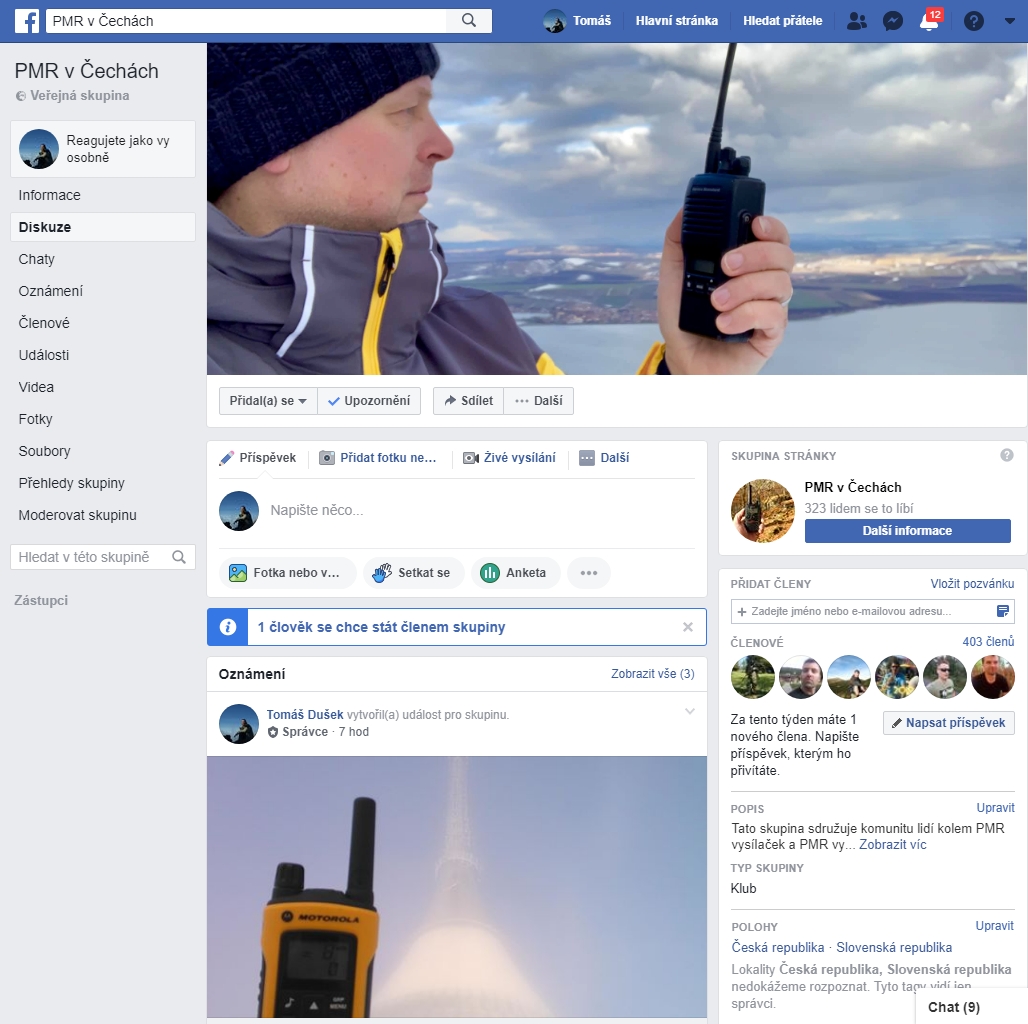
Task: Dismiss the membership request banner
Action: pos(688,627)
